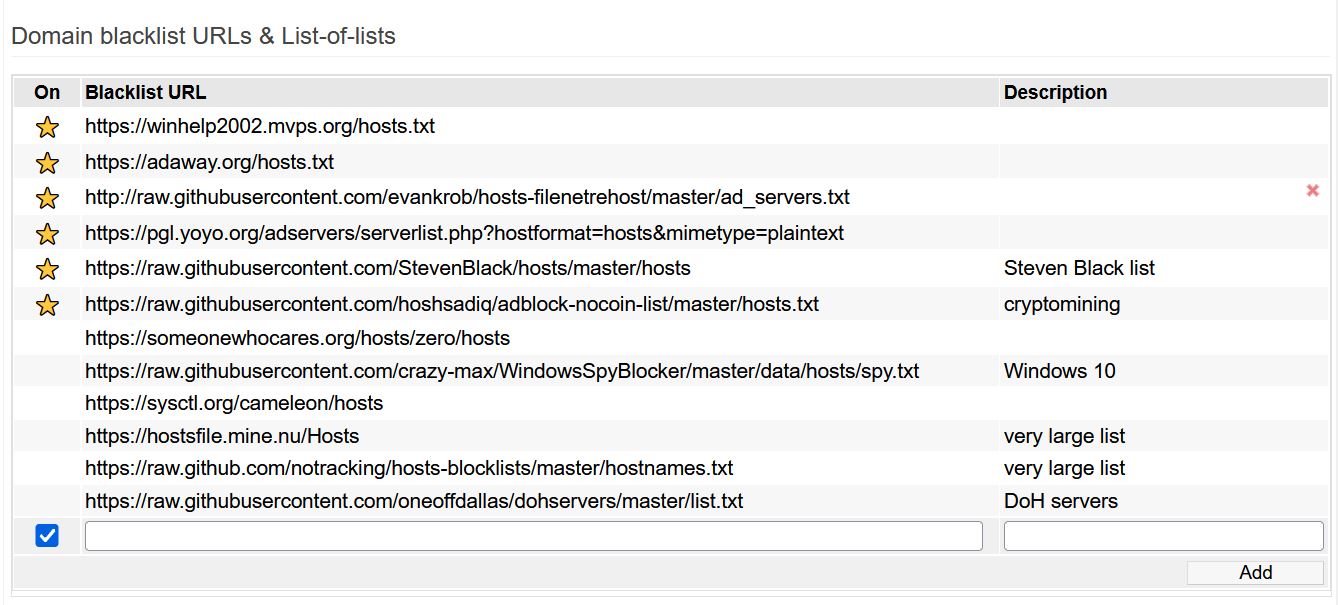Image resolution: width=1338 pixels, height=605 pixels.
Task: Click the star on the cryptomining list row
Action: 47,305
